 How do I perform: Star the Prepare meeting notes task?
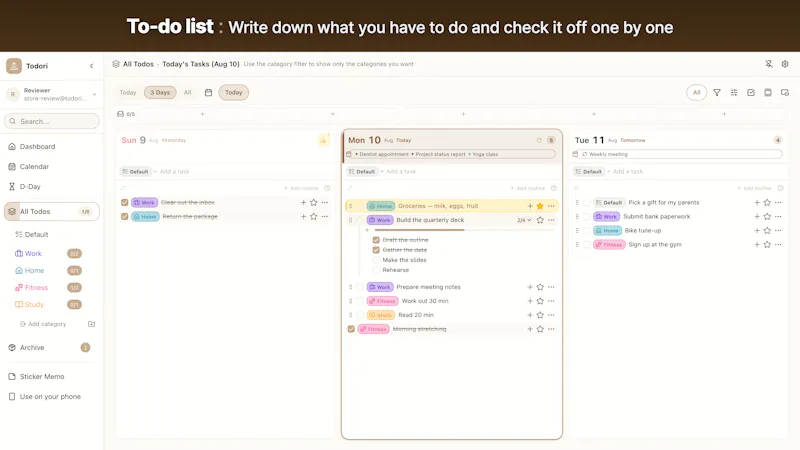click(540, 287)
